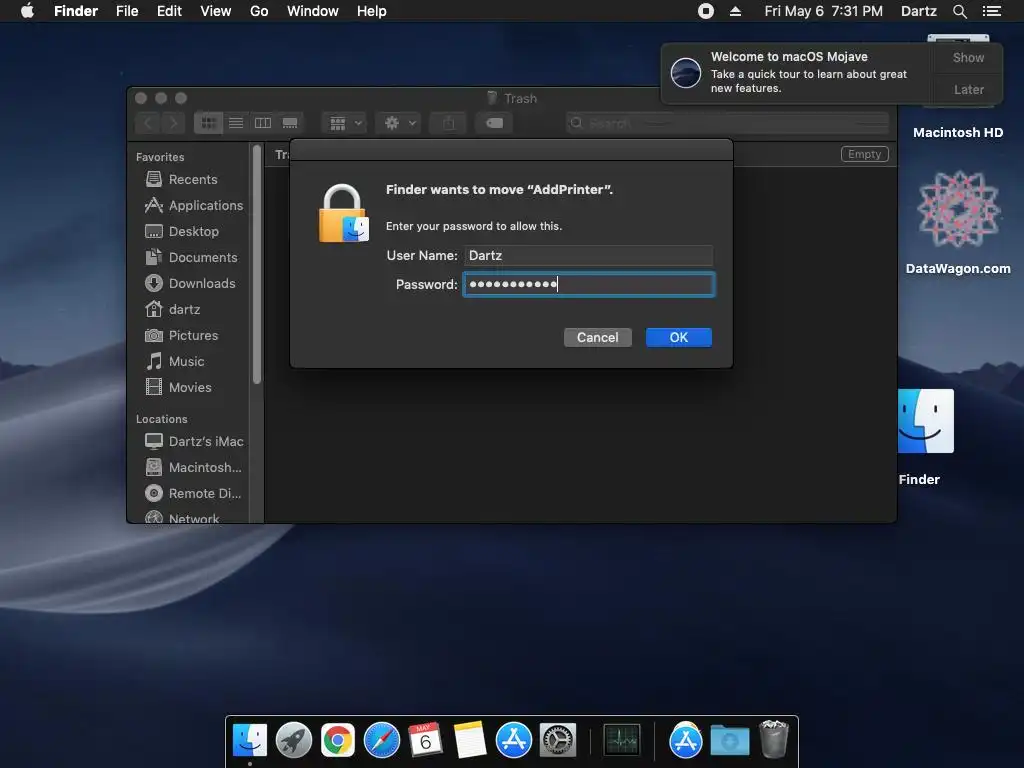Select Dartz's iMac in sidebar
Image resolution: width=1024 pixels, height=768 pixels.
click(x=194, y=441)
